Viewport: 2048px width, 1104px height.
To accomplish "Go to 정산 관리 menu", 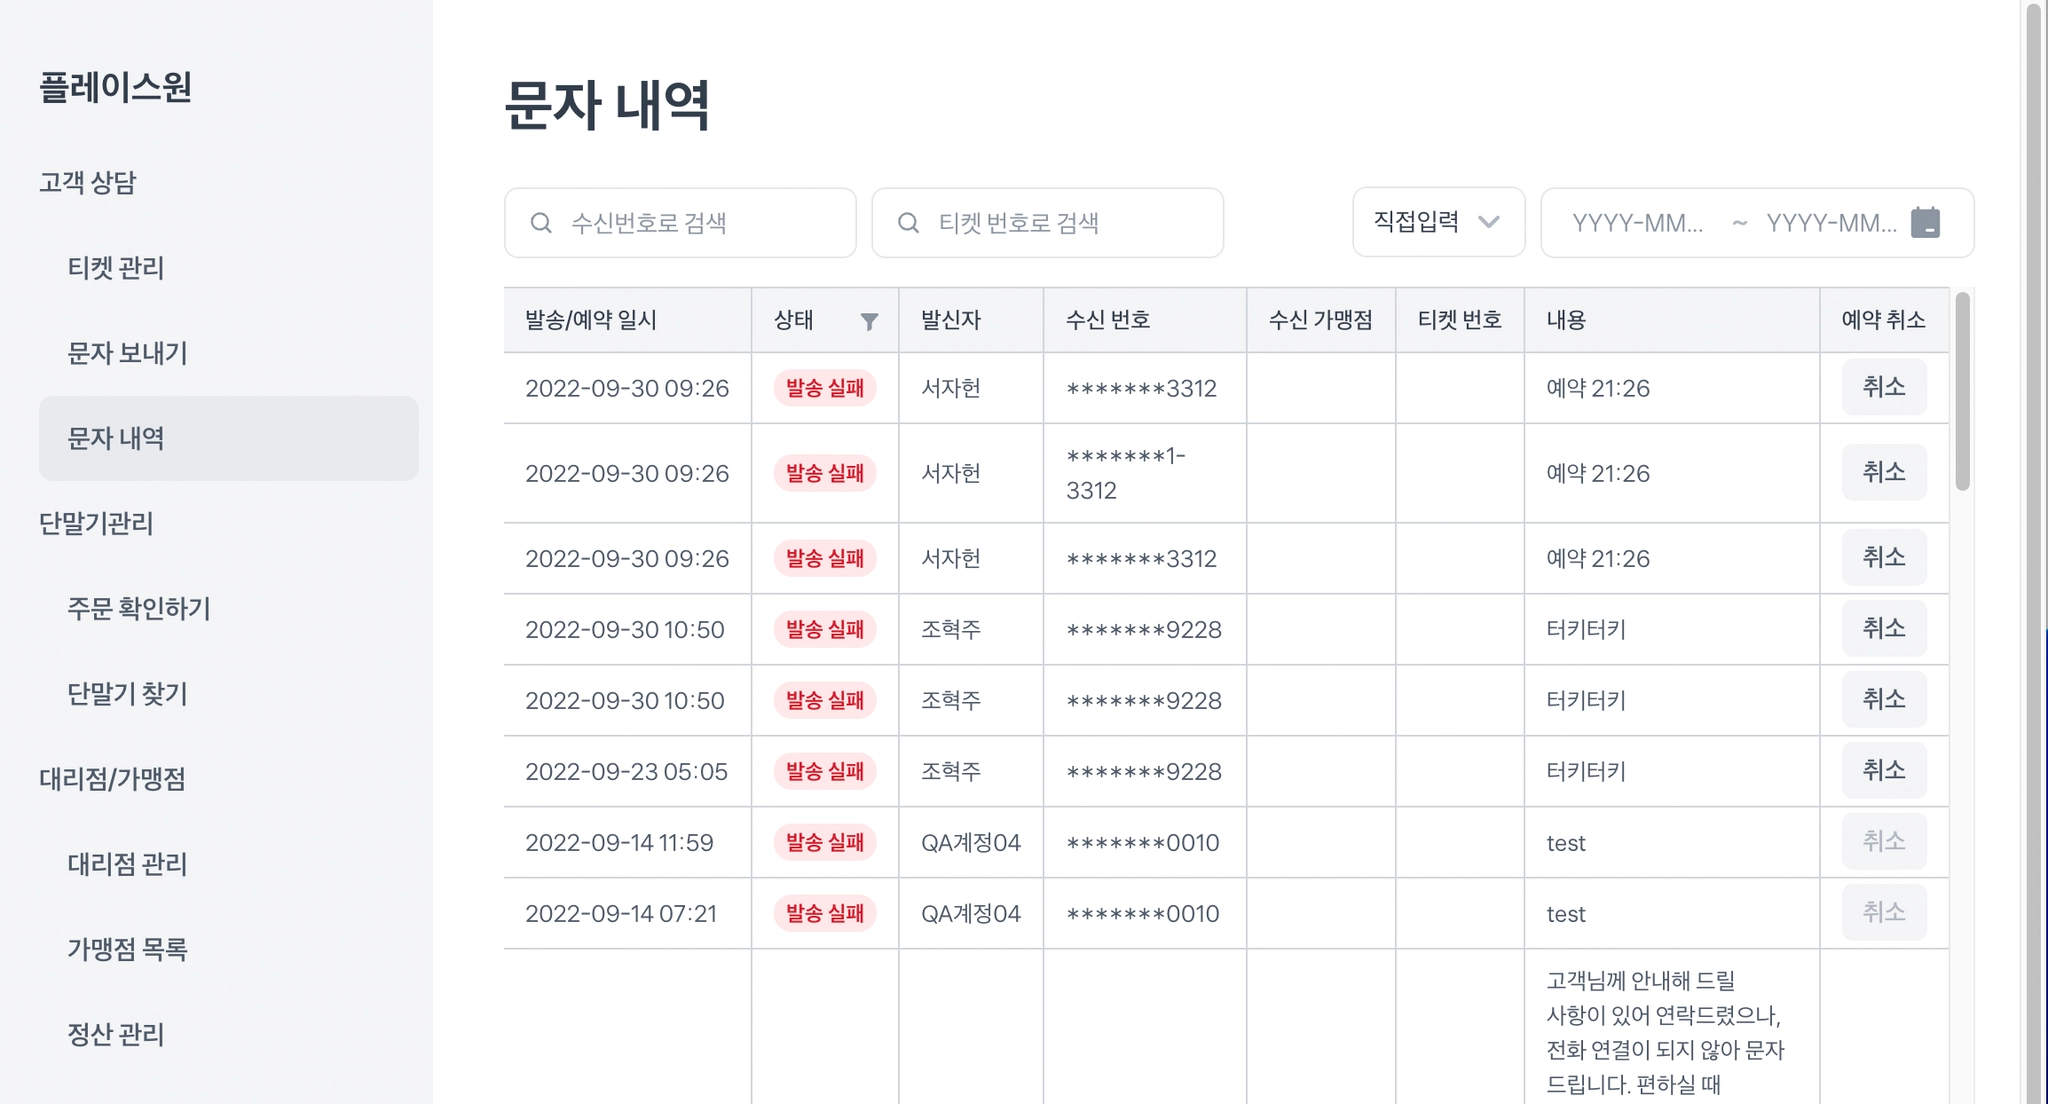I will (116, 1034).
